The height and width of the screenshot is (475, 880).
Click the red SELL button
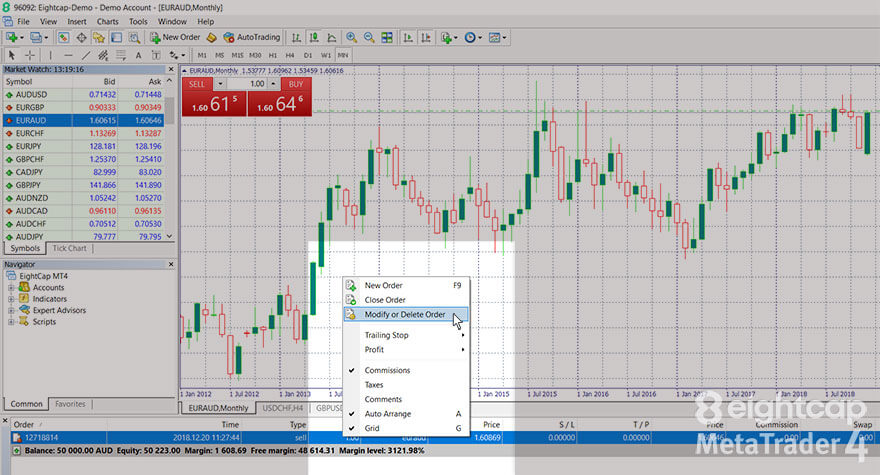click(x=197, y=84)
